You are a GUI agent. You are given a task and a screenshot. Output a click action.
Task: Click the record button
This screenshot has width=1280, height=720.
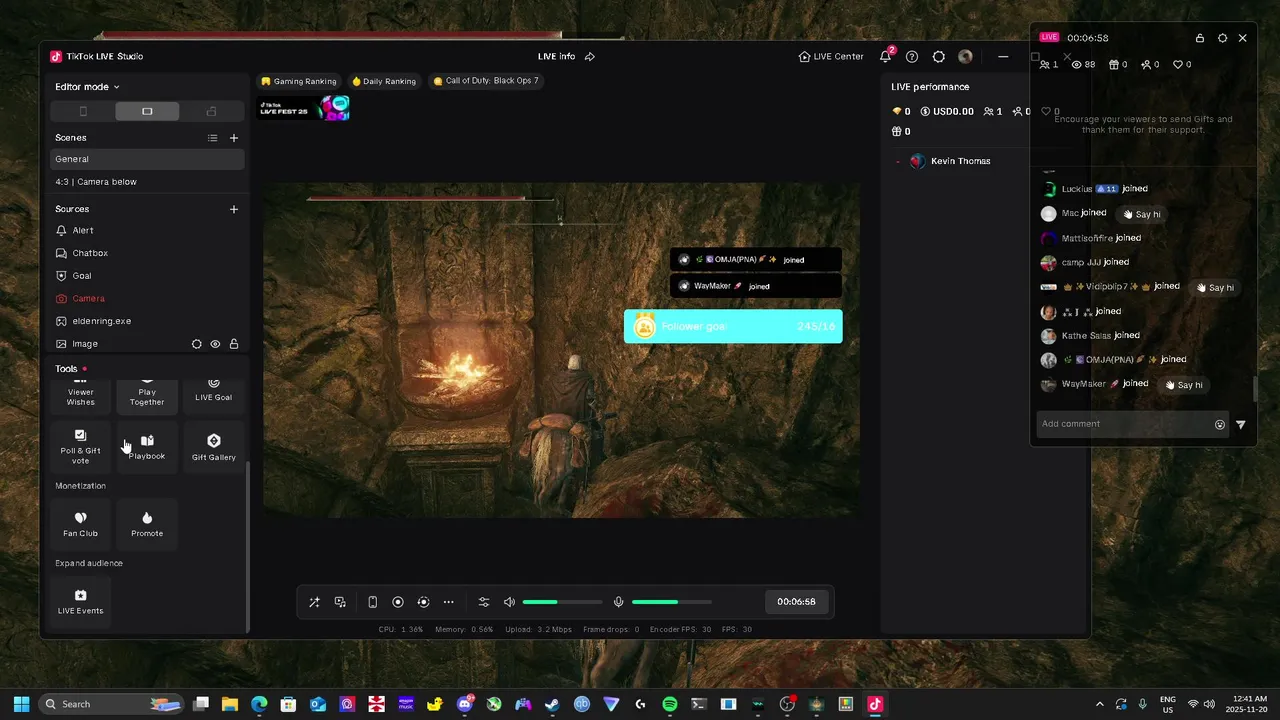[x=398, y=602]
